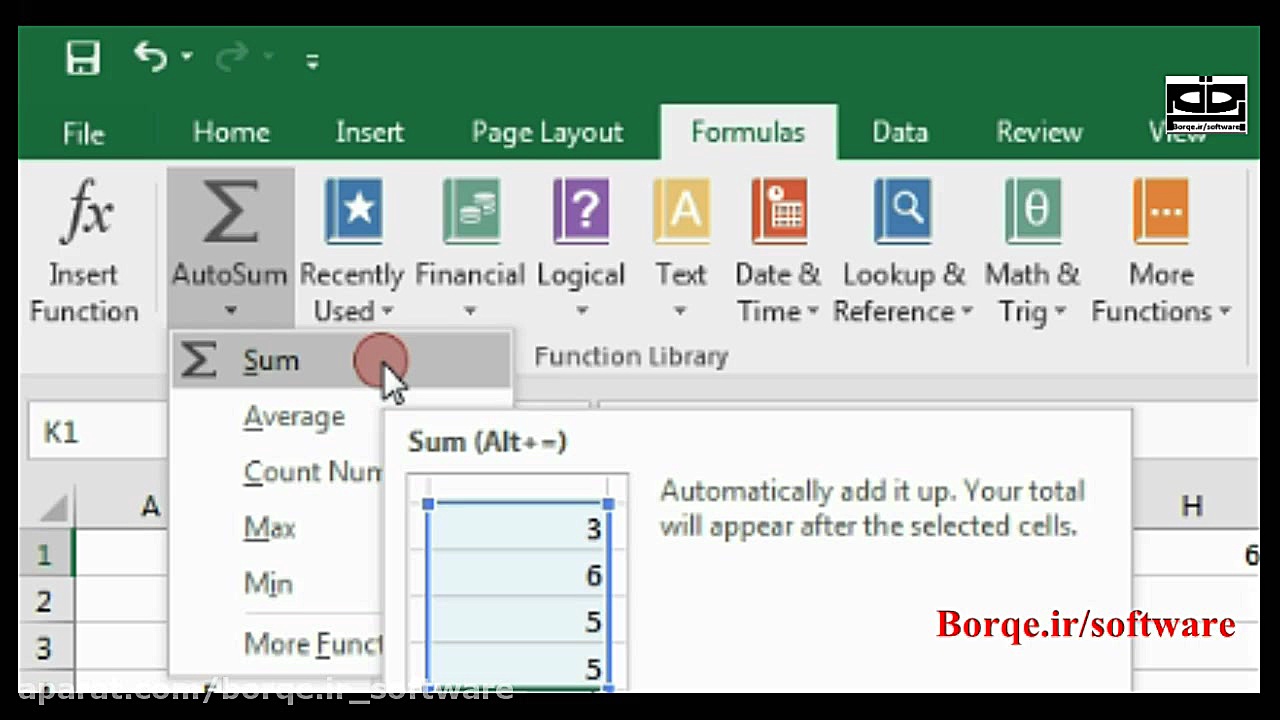The height and width of the screenshot is (720, 1280).
Task: Expand the Math & Trig functions
Action: (1032, 249)
